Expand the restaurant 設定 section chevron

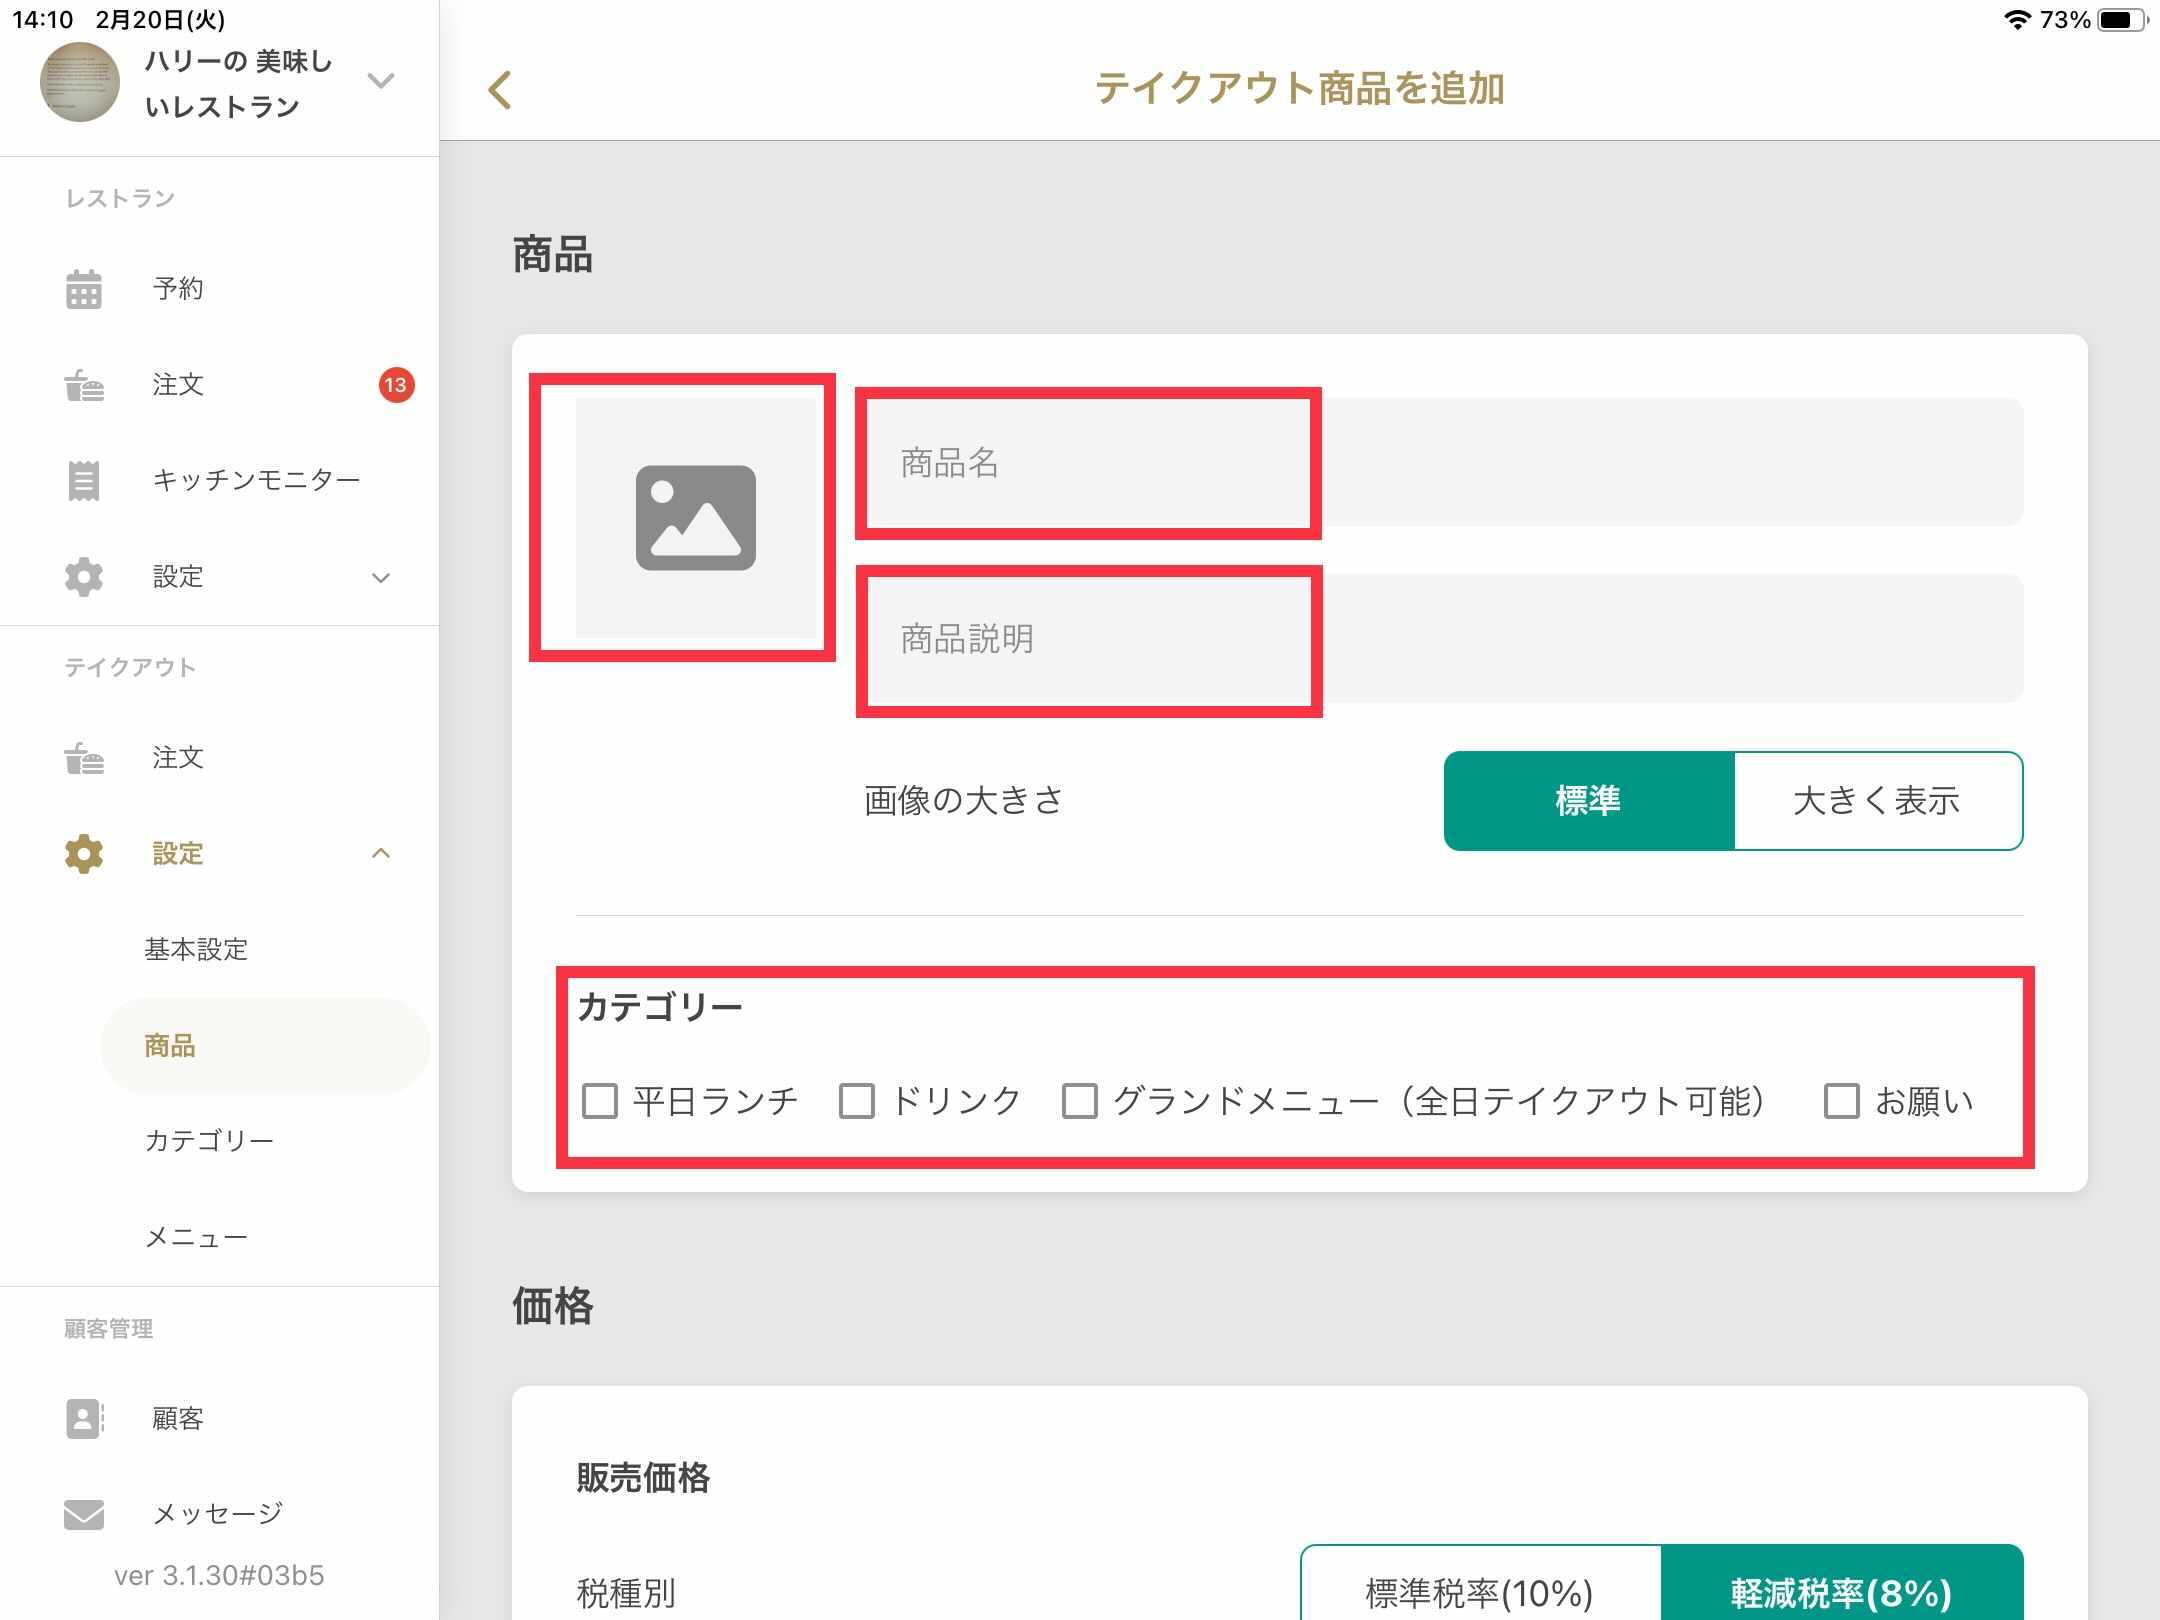[381, 578]
